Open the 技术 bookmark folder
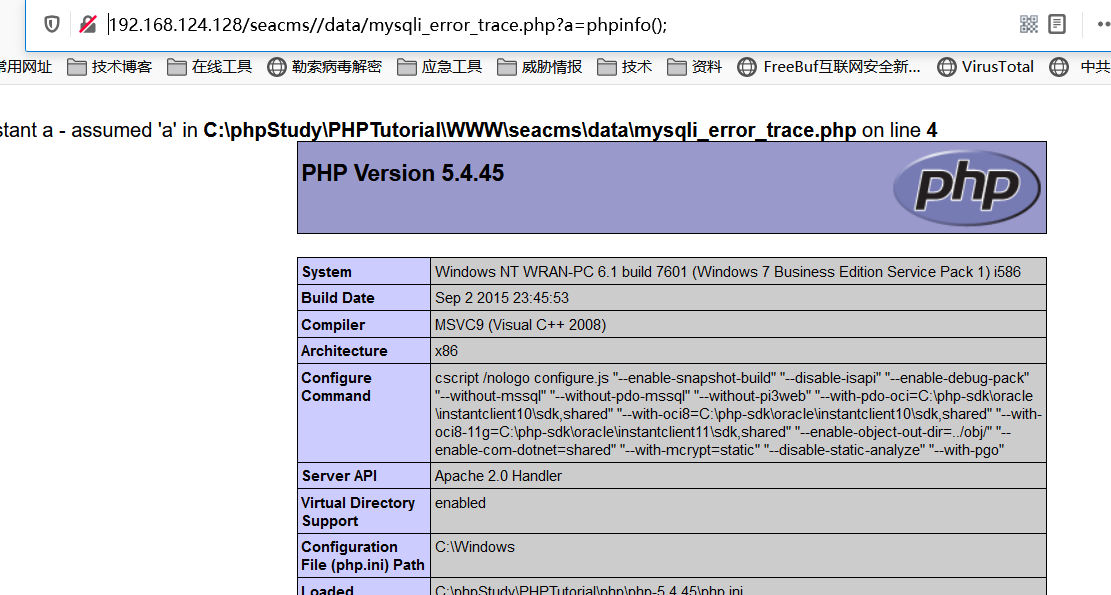The image size is (1111, 595). 624,67
